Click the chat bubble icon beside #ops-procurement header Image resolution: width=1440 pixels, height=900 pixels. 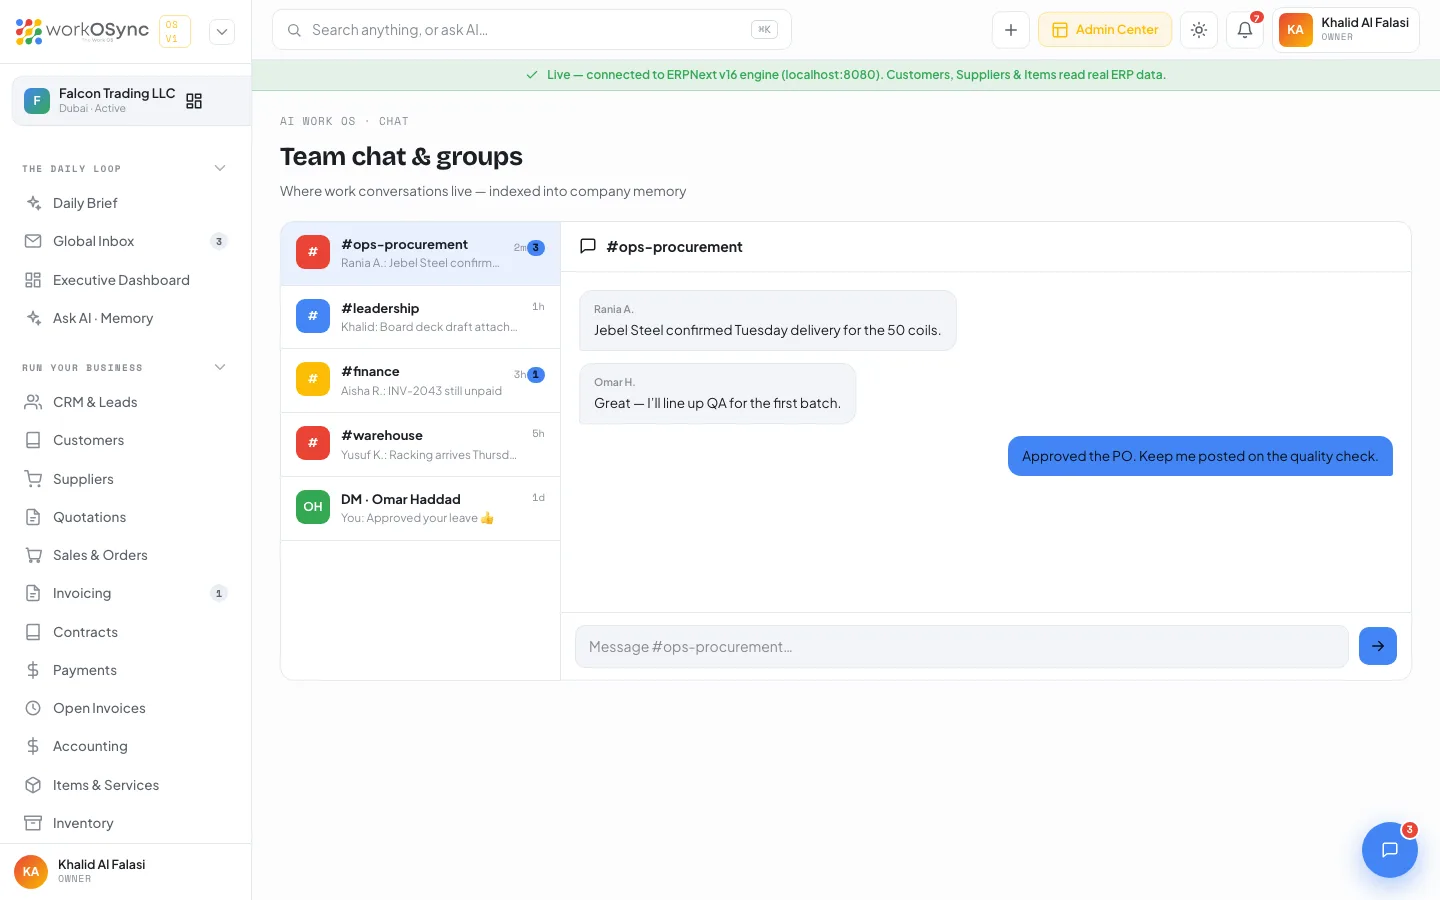click(588, 246)
